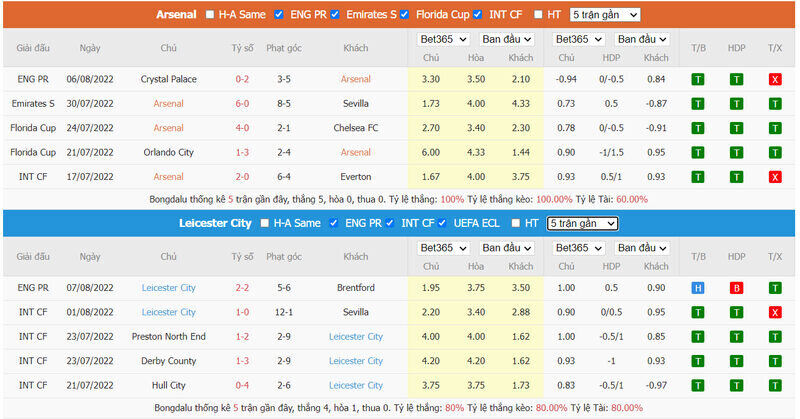Click T/X green T badge in Brentford row

click(x=774, y=288)
